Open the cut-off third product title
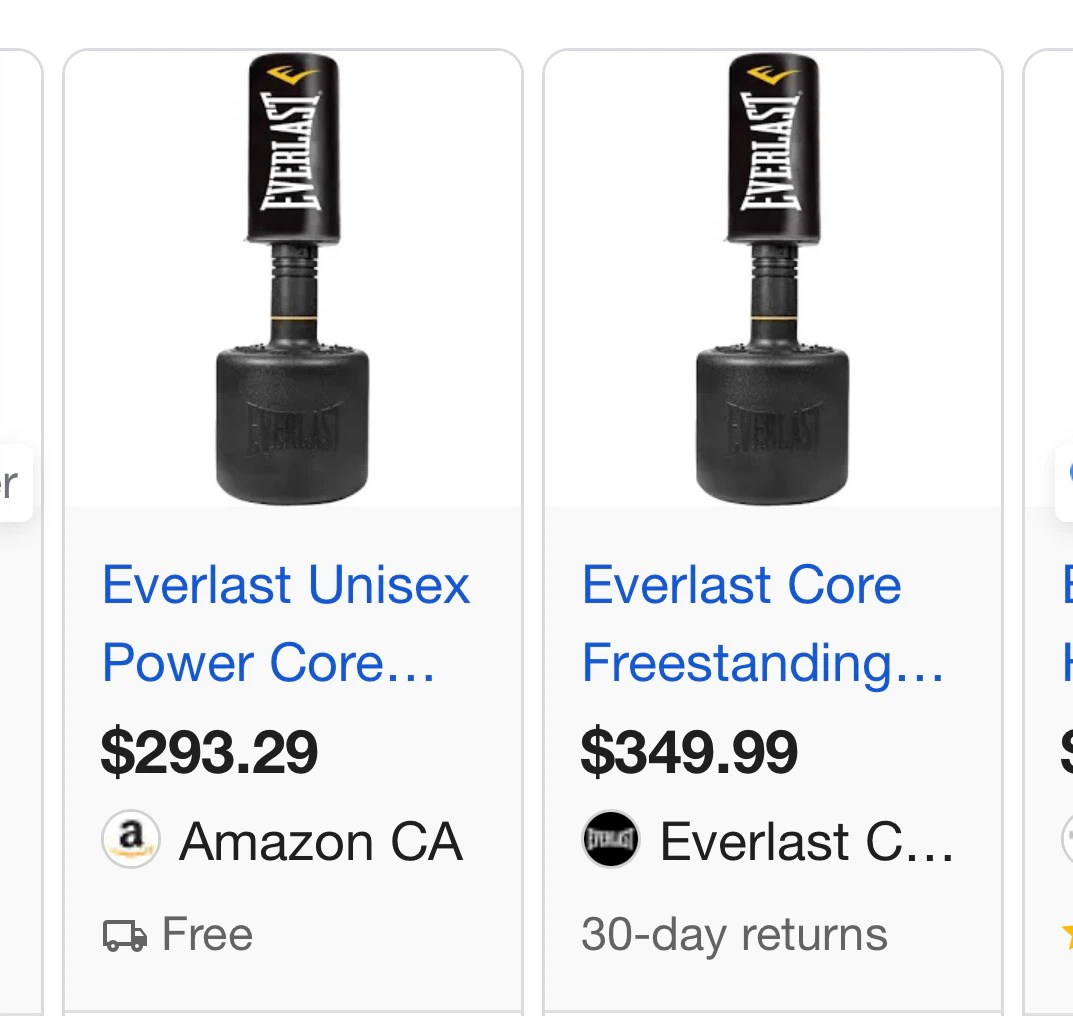The height and width of the screenshot is (1016, 1073). click(x=1068, y=623)
